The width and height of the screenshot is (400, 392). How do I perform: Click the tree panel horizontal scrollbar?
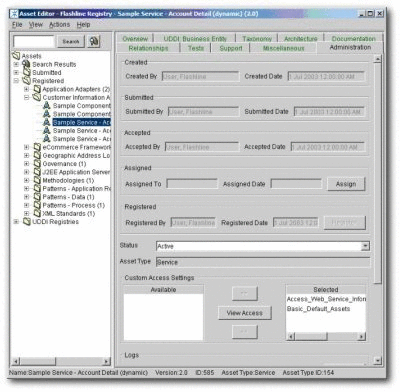[38, 361]
